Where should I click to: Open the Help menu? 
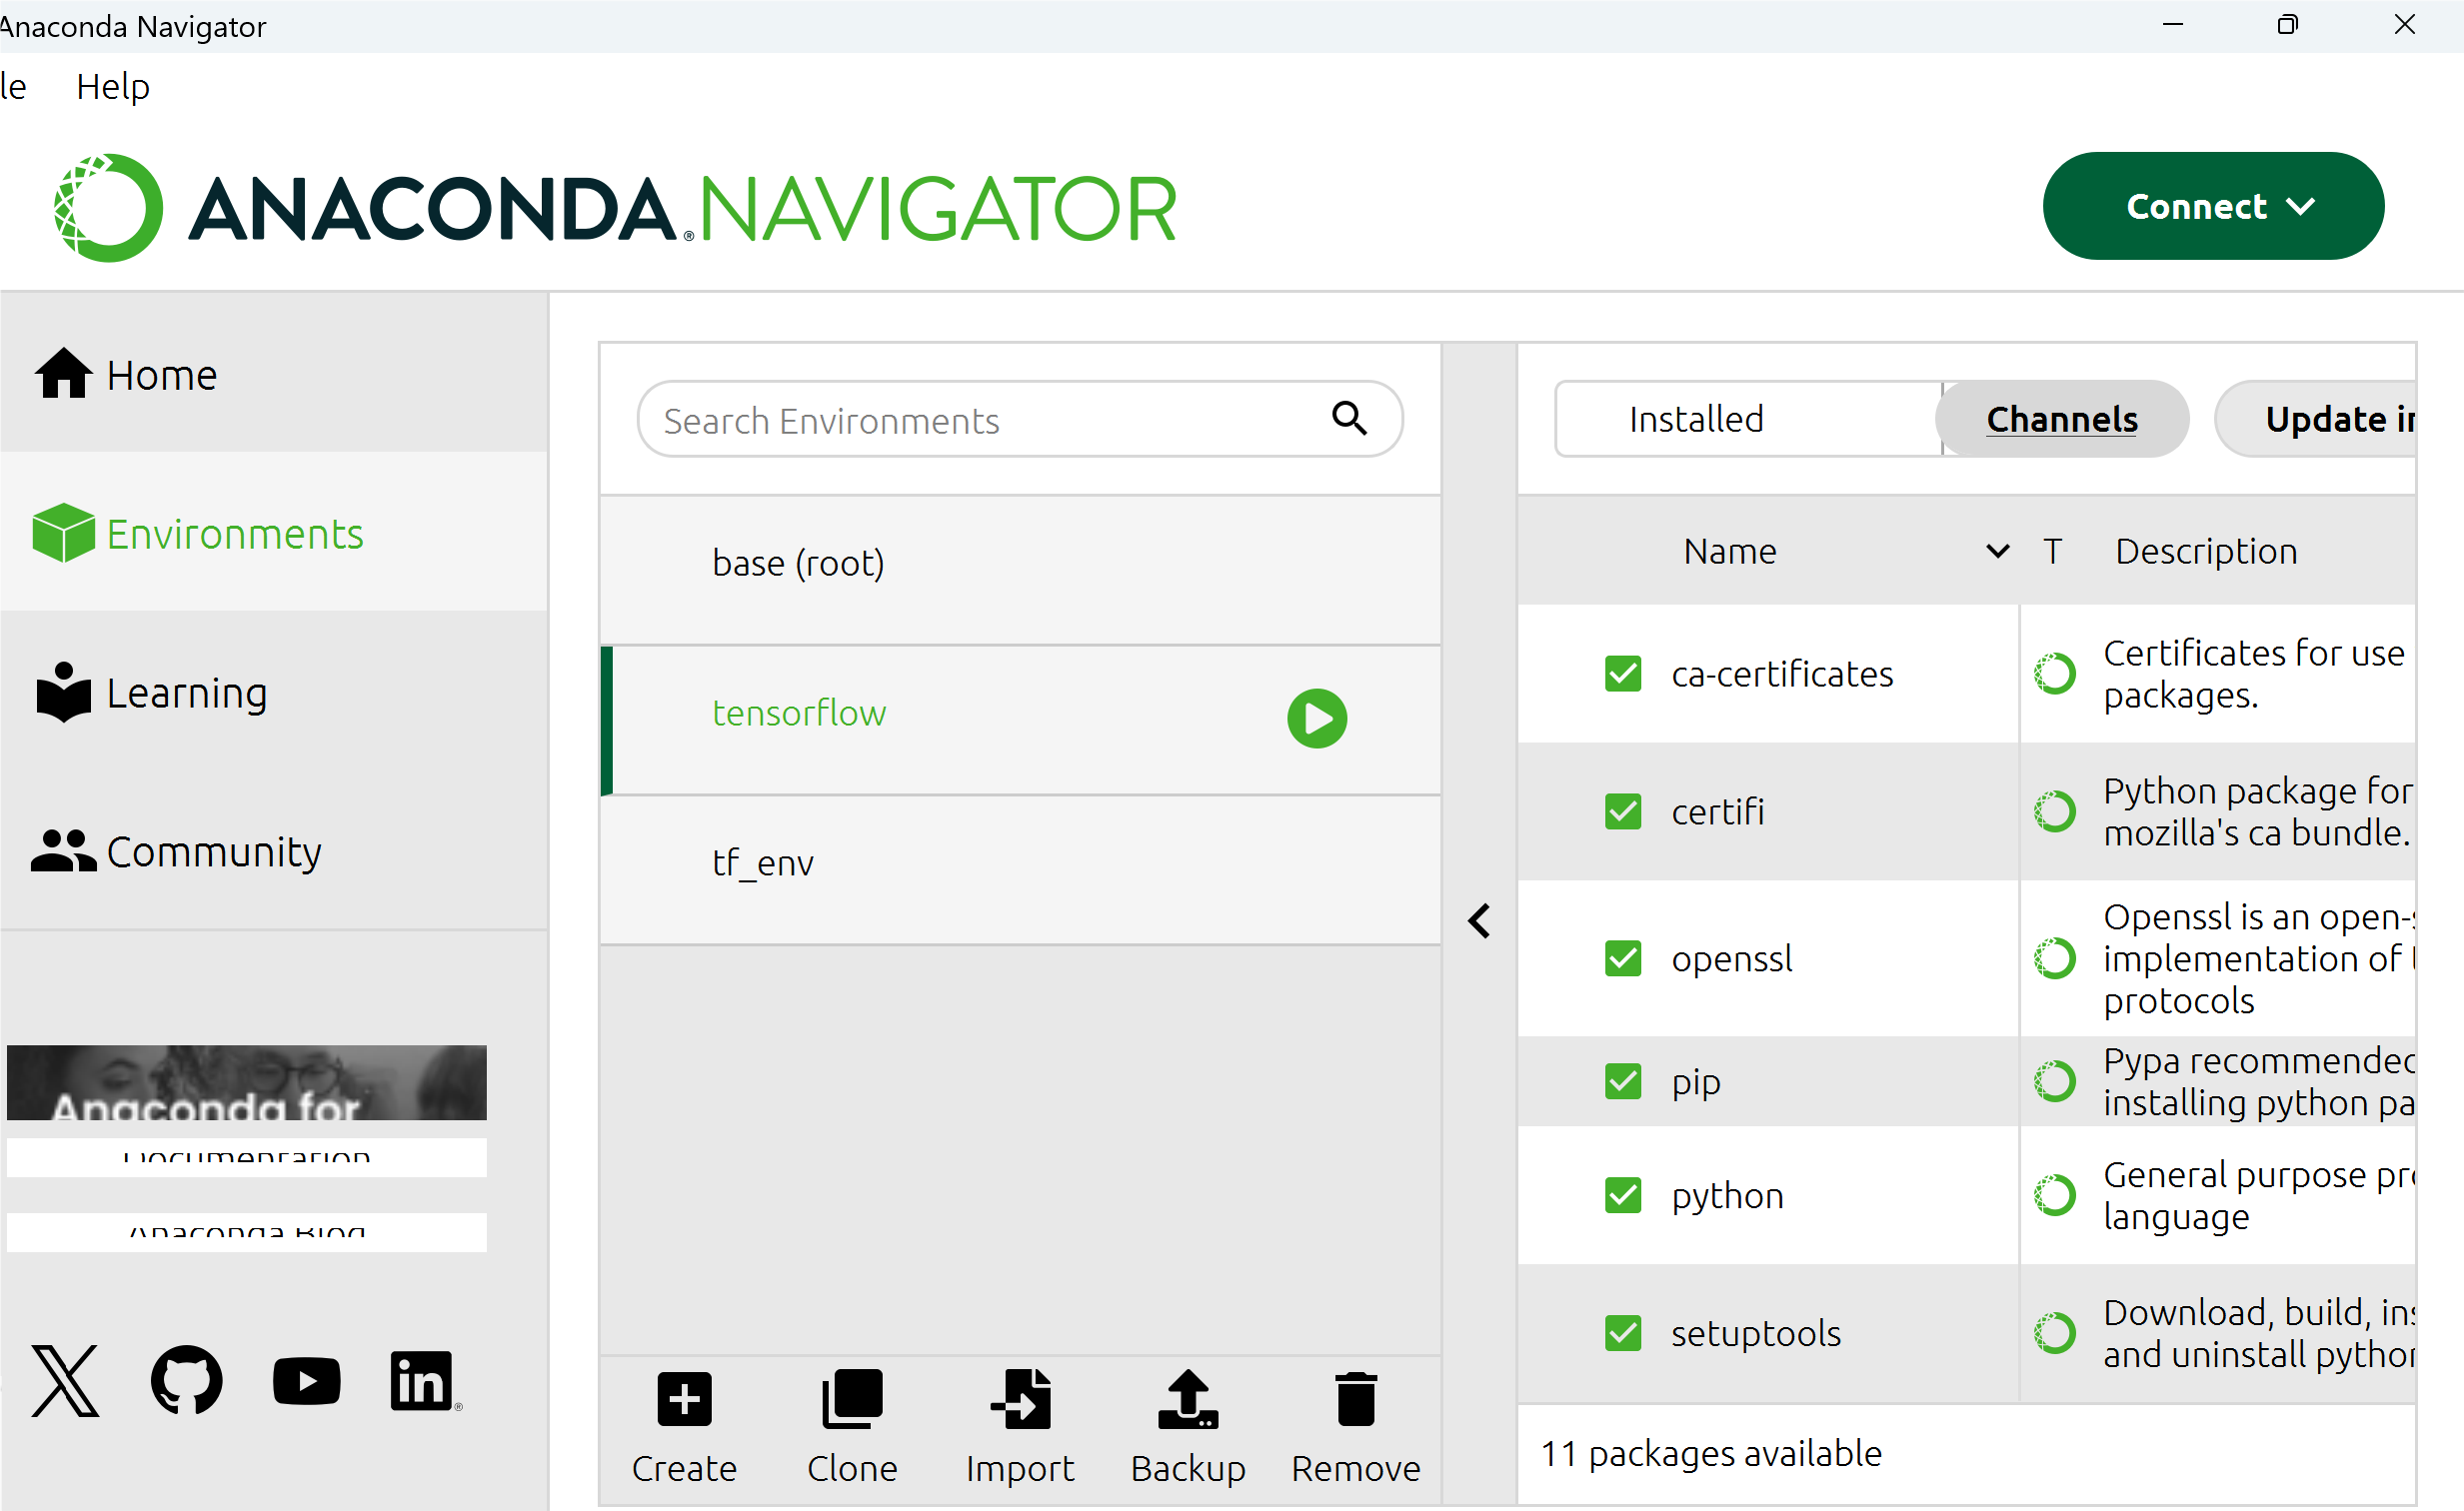(x=112, y=87)
